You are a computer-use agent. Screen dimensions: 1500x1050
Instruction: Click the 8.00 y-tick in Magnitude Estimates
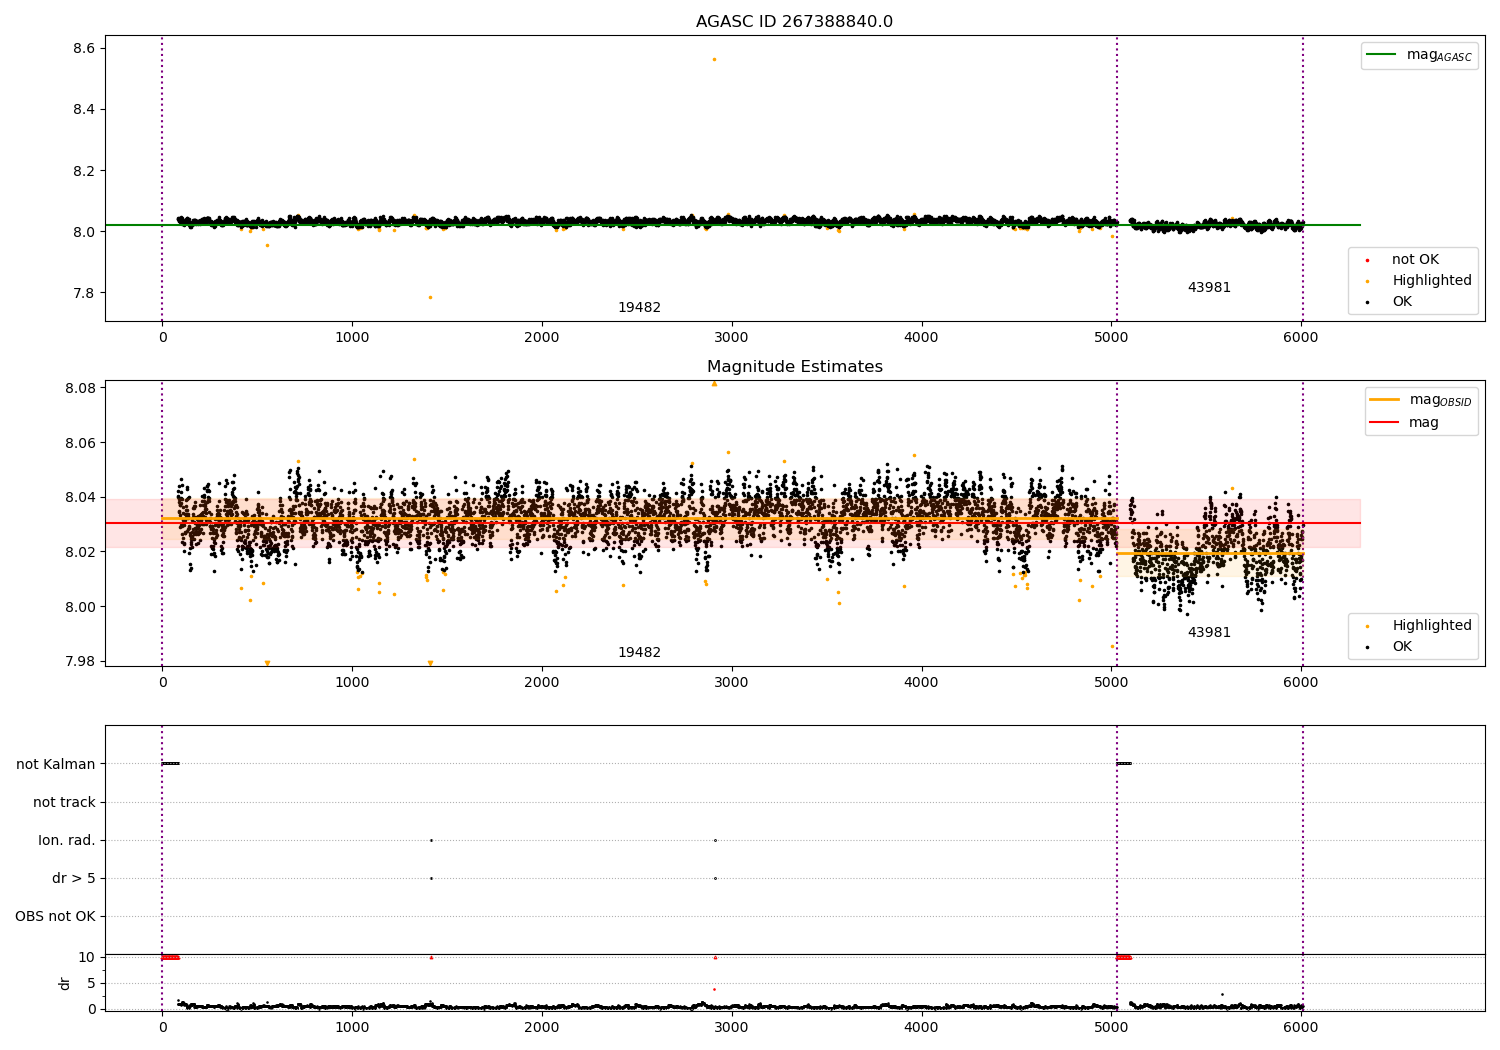coord(80,607)
